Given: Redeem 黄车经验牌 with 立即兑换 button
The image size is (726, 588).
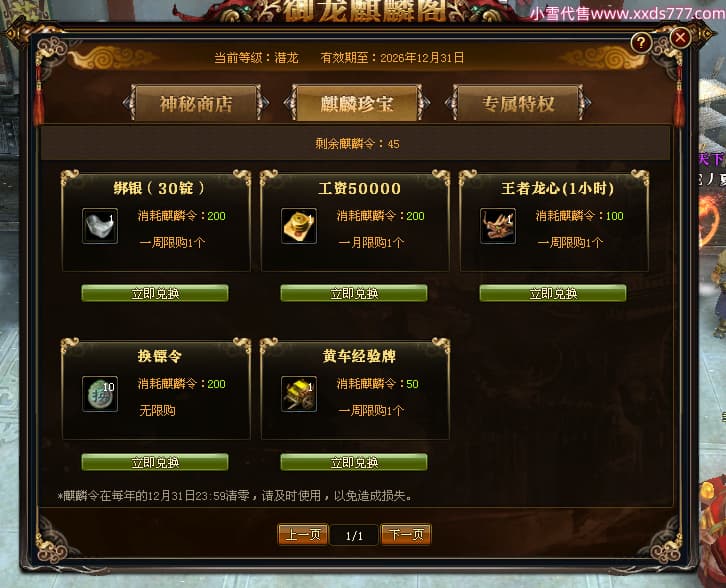Looking at the screenshot, I should click(354, 462).
